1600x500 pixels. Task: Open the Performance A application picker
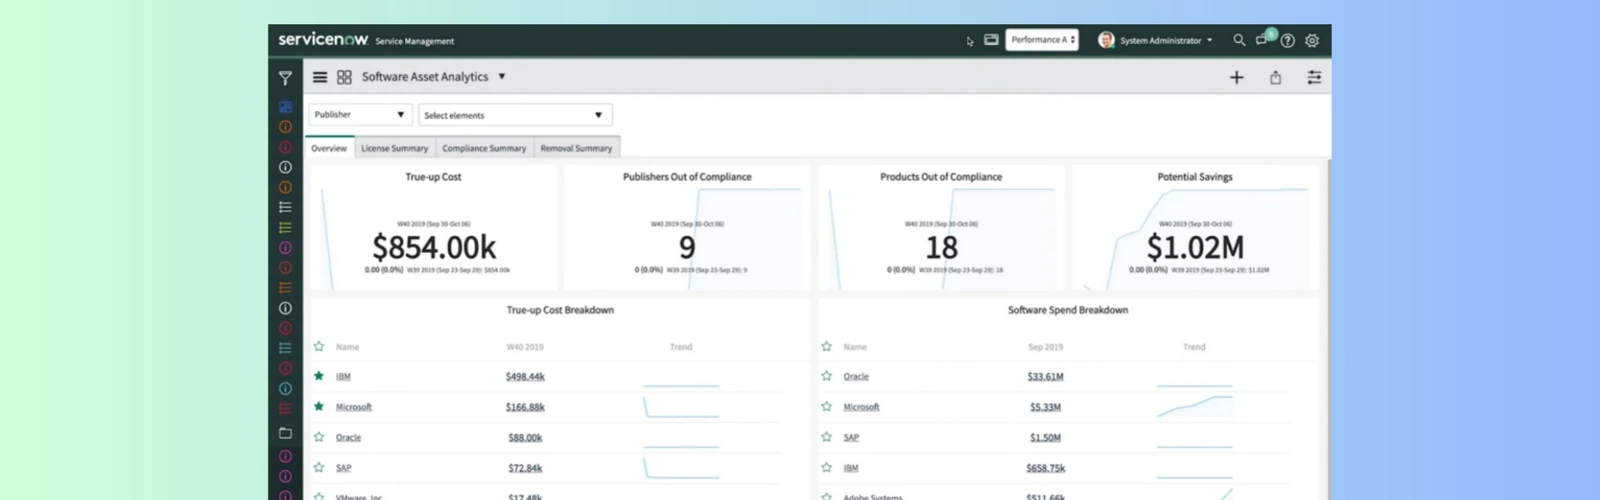click(x=1042, y=40)
